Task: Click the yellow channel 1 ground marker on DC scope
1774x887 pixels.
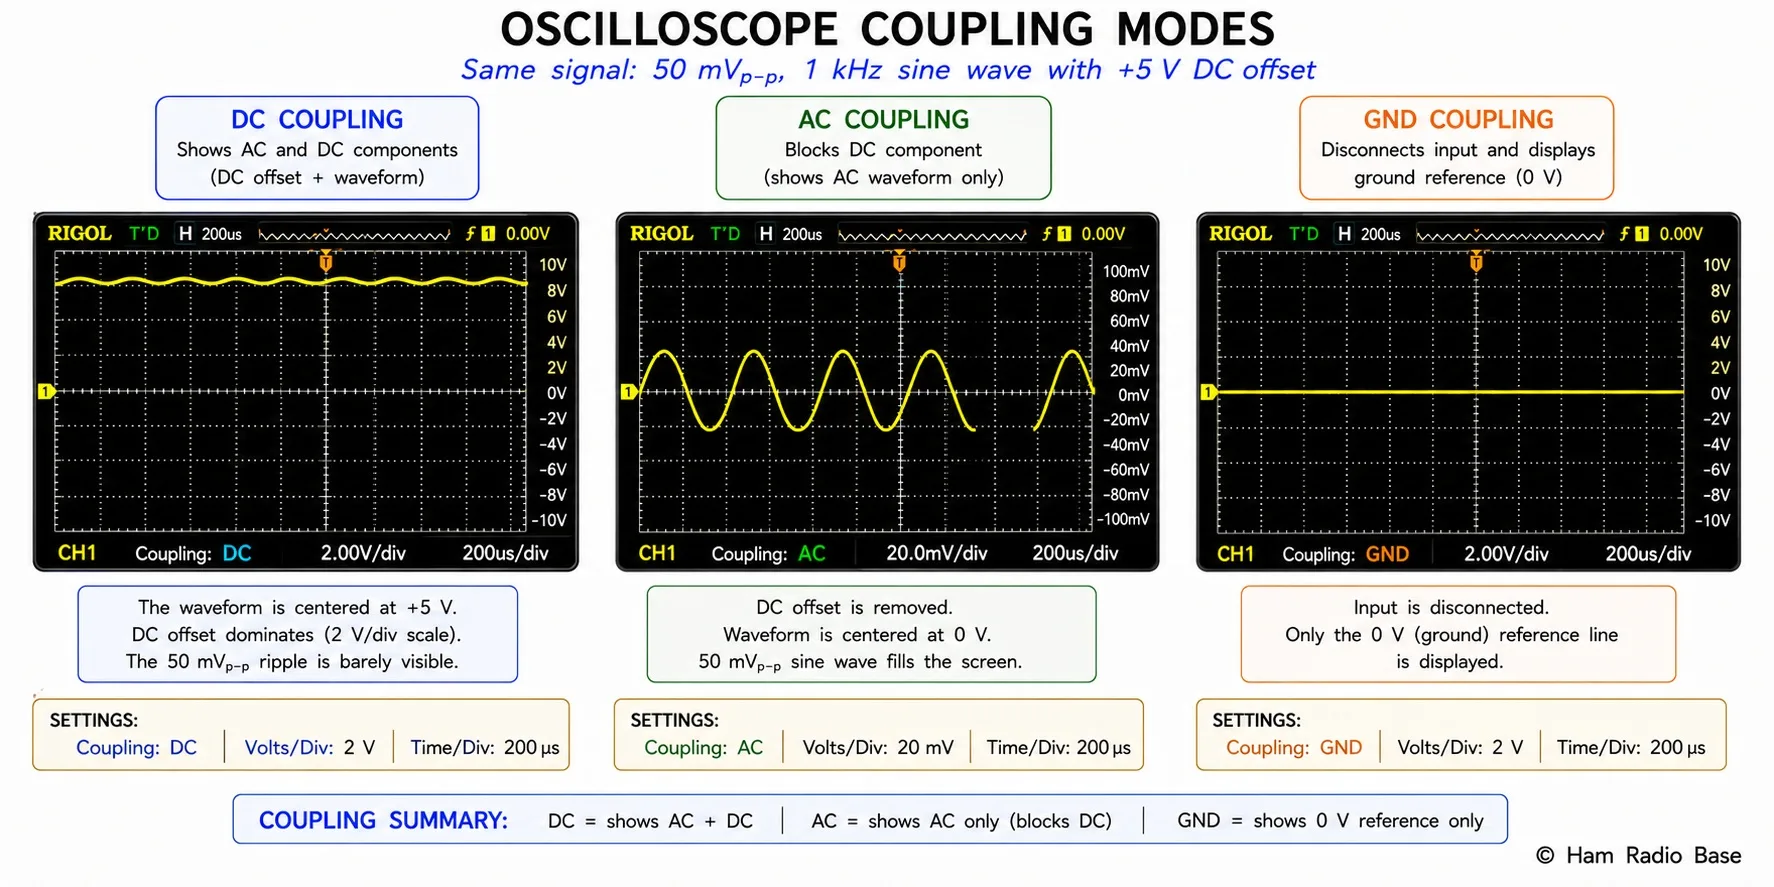Action: click(46, 391)
